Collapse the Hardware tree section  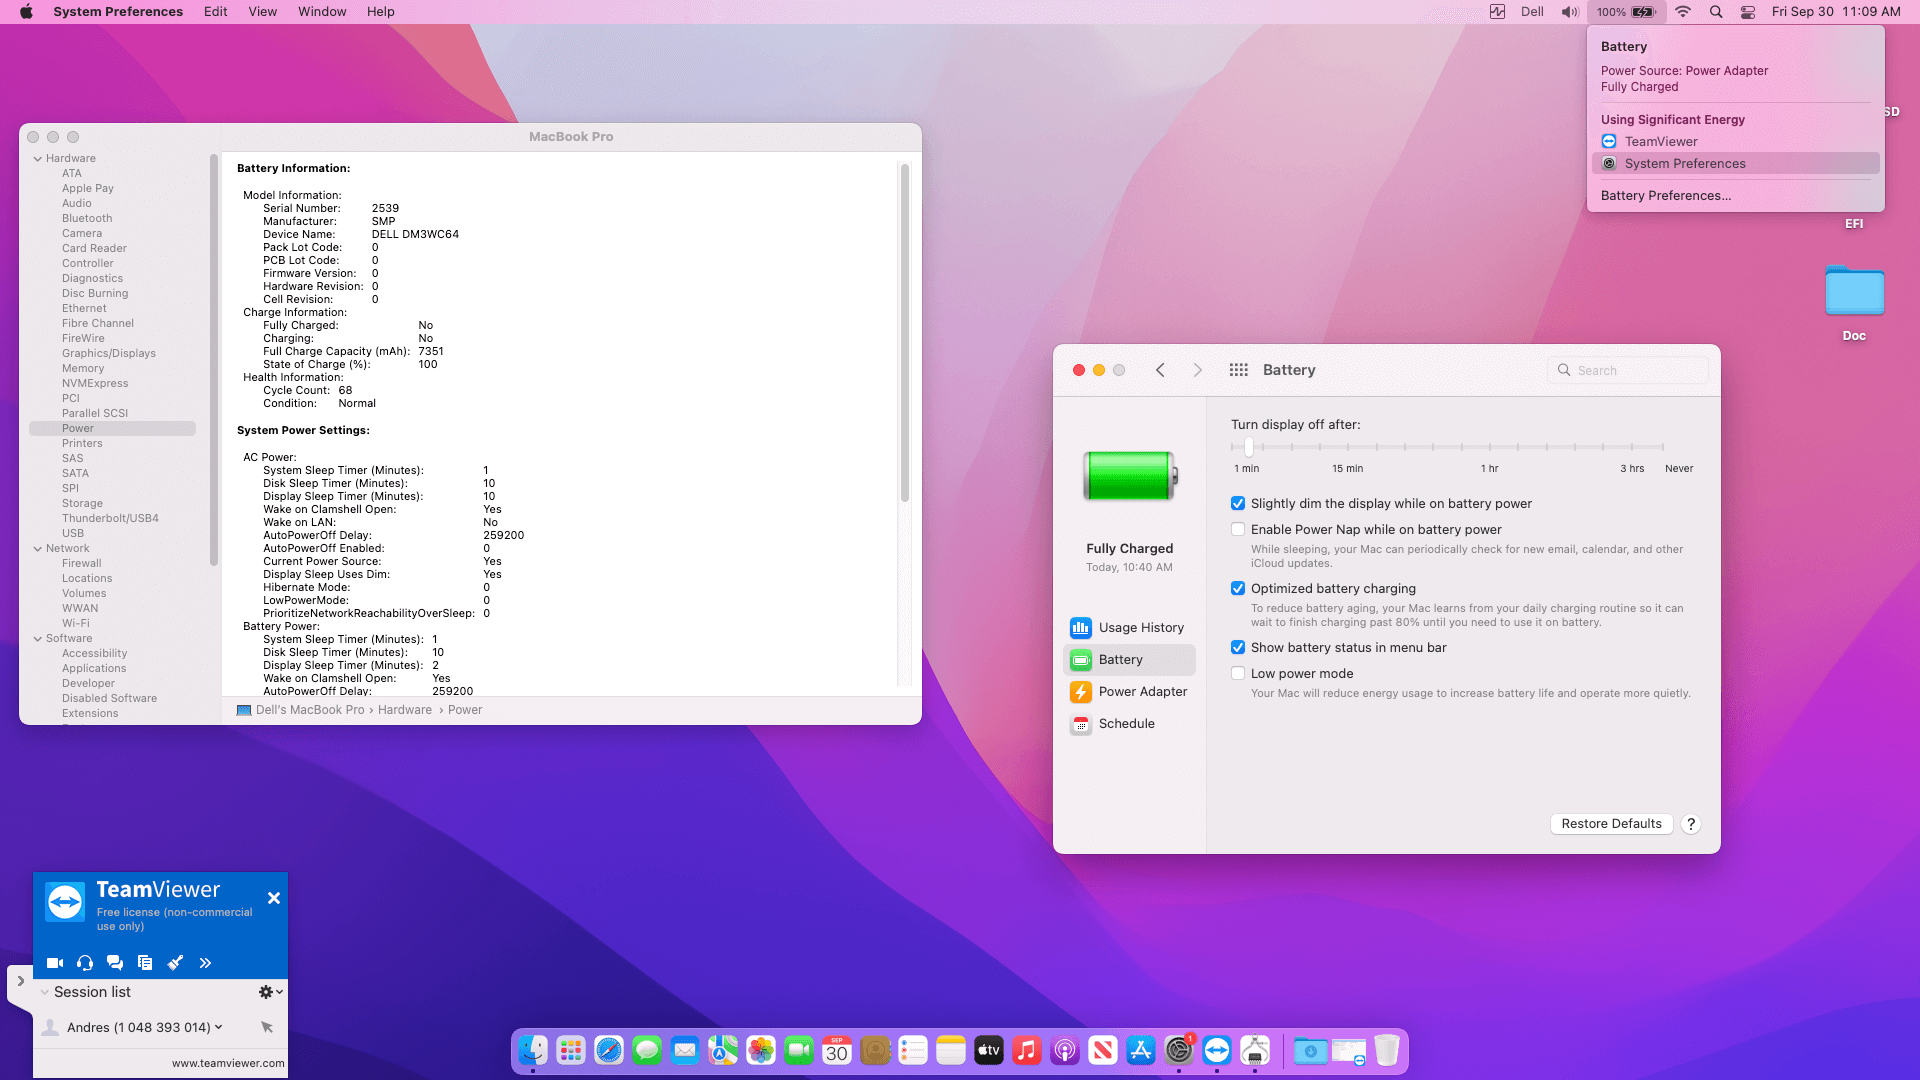[x=38, y=159]
